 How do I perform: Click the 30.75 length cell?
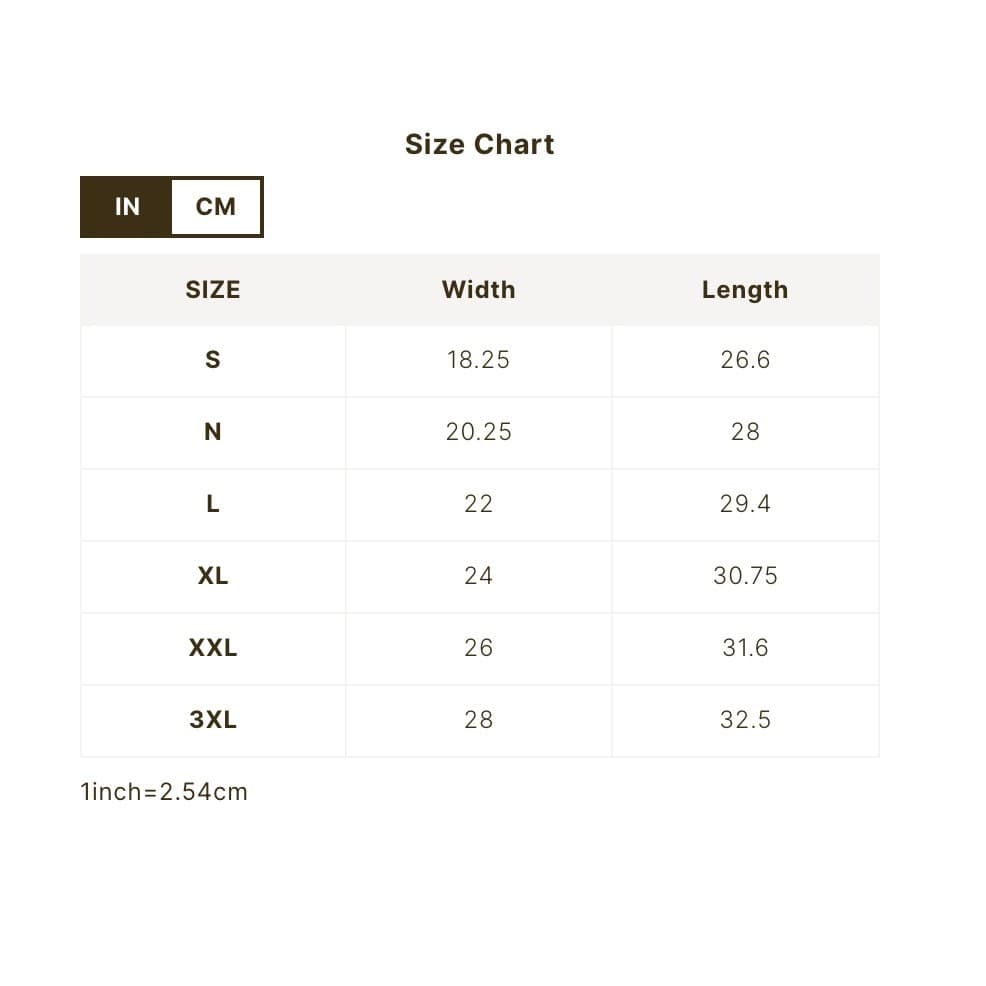(745, 576)
